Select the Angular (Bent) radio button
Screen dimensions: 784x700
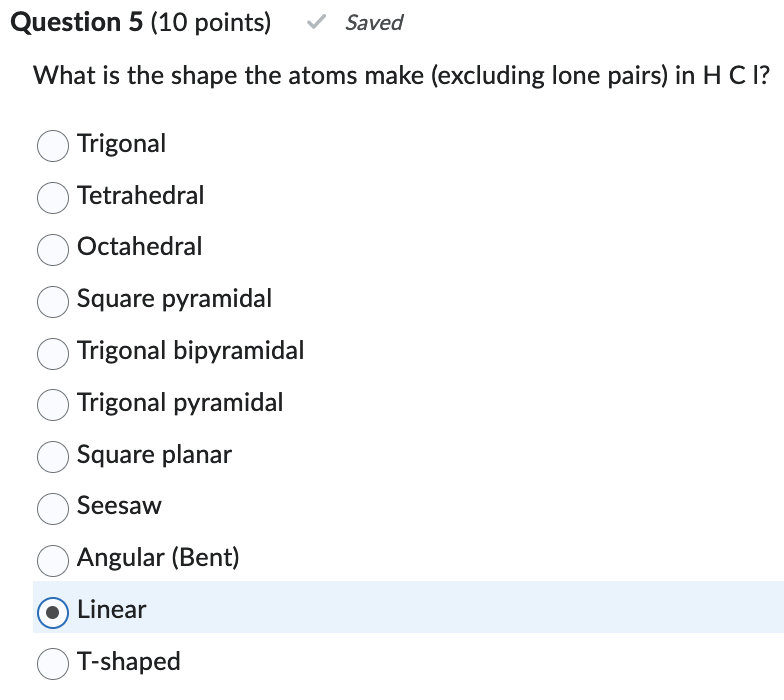click(53, 560)
